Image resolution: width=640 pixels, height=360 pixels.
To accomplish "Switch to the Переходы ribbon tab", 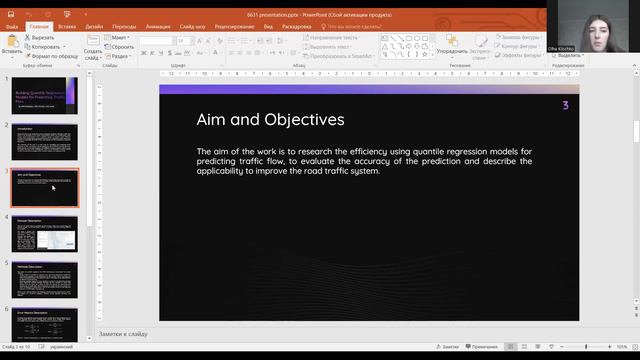I will [124, 27].
